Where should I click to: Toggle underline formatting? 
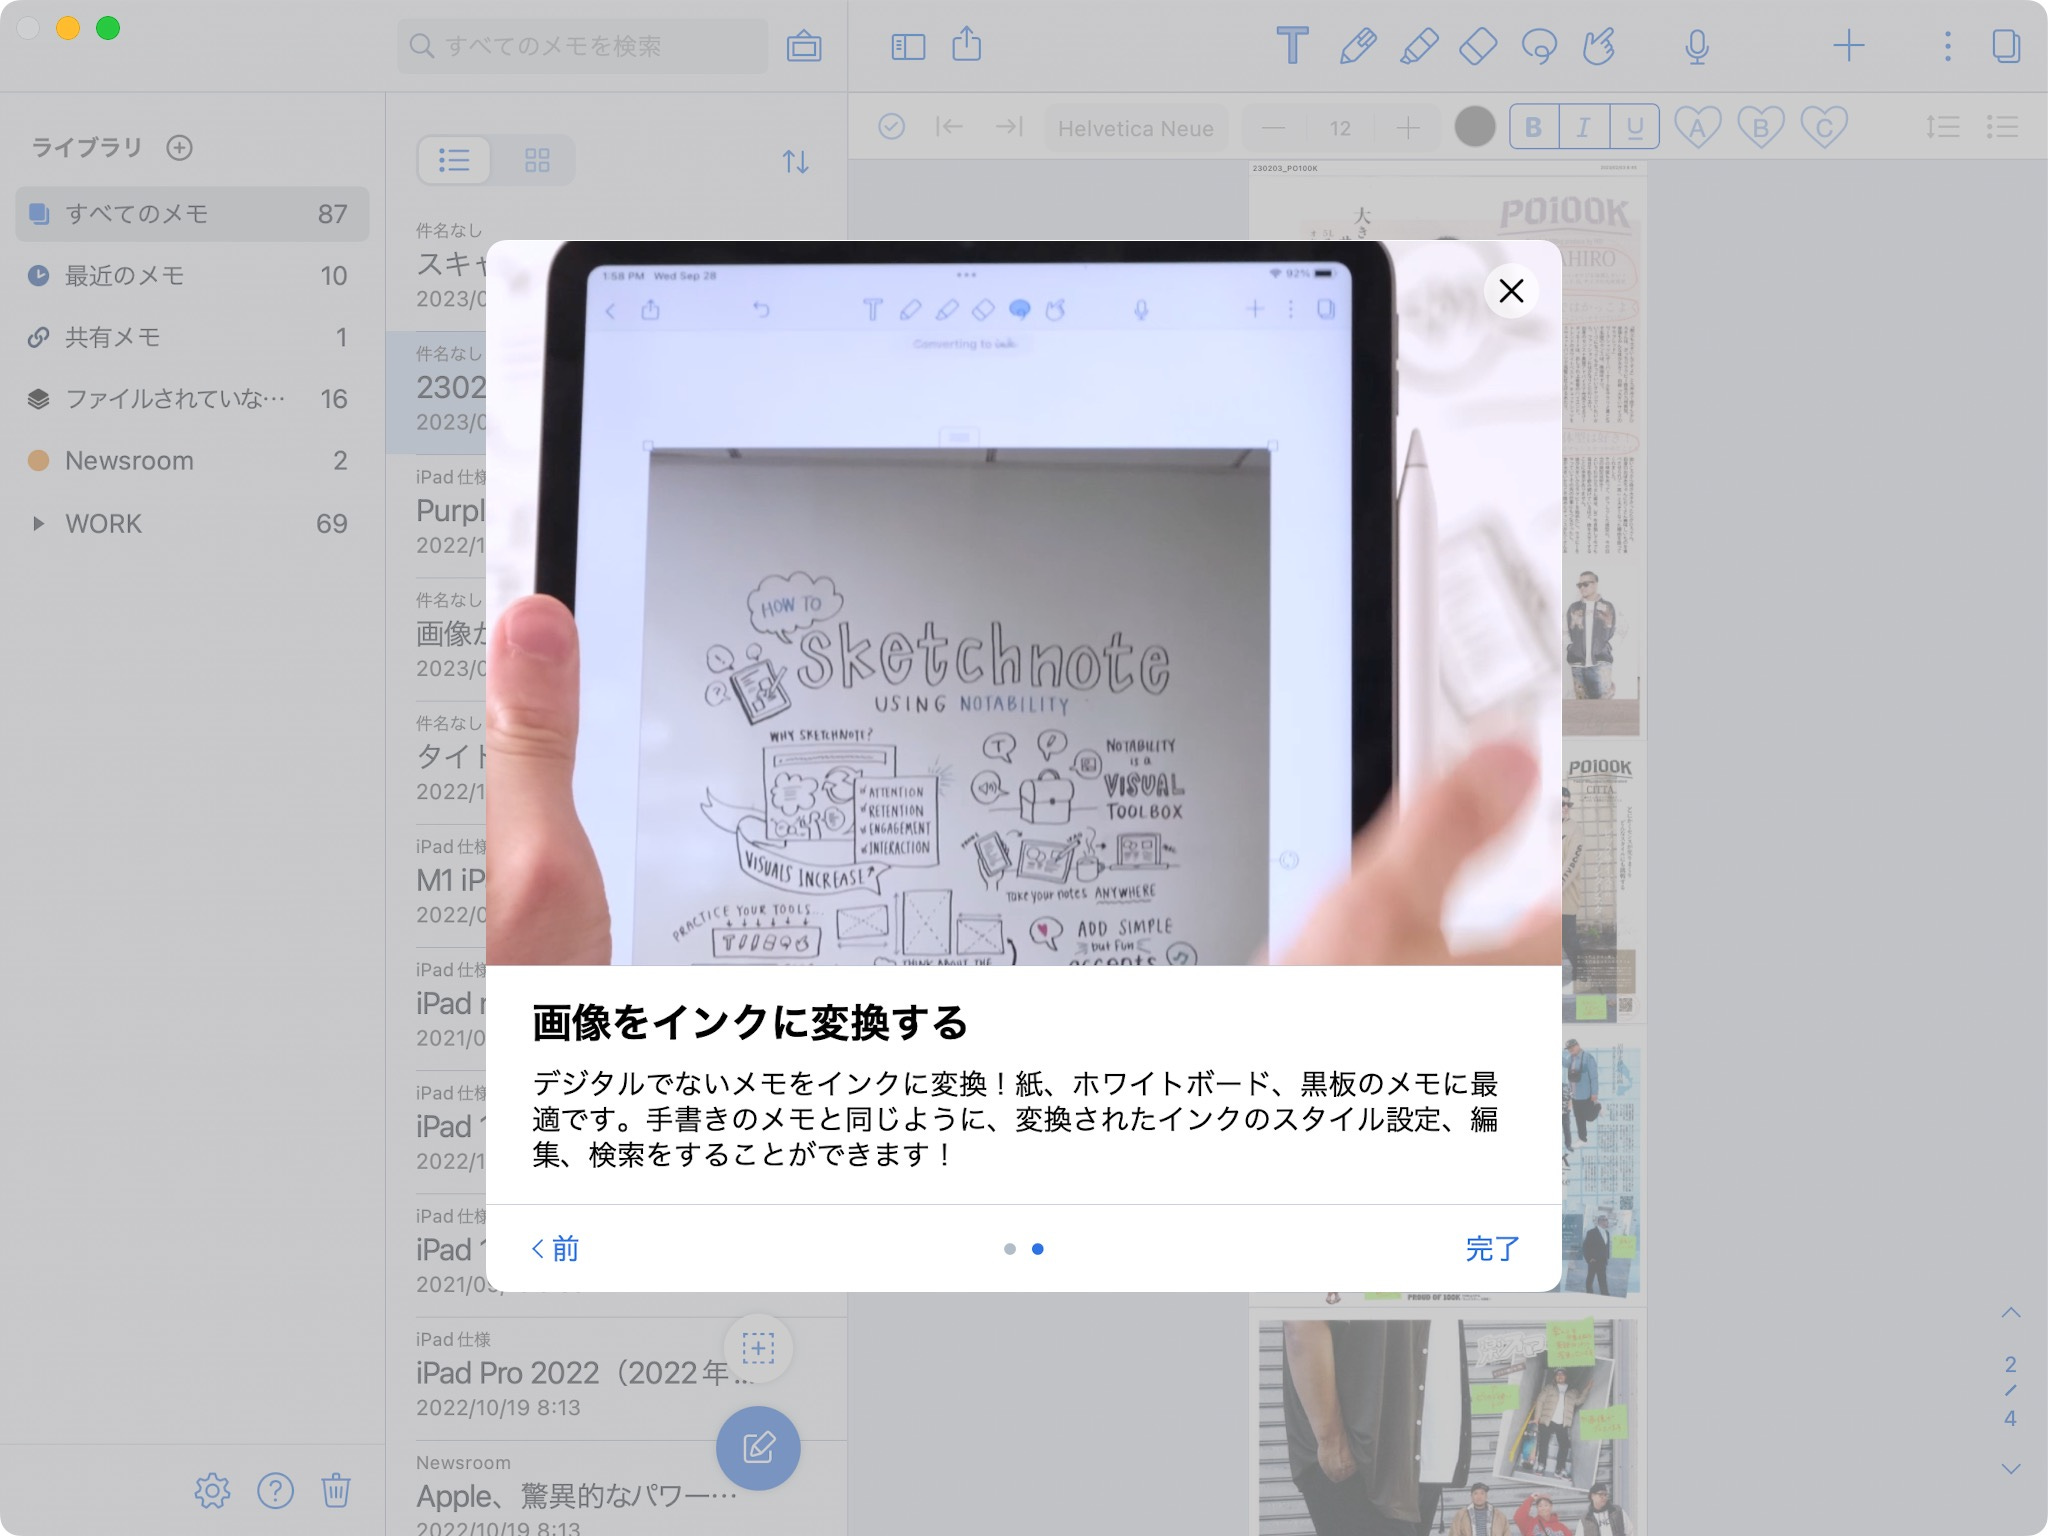click(1635, 127)
